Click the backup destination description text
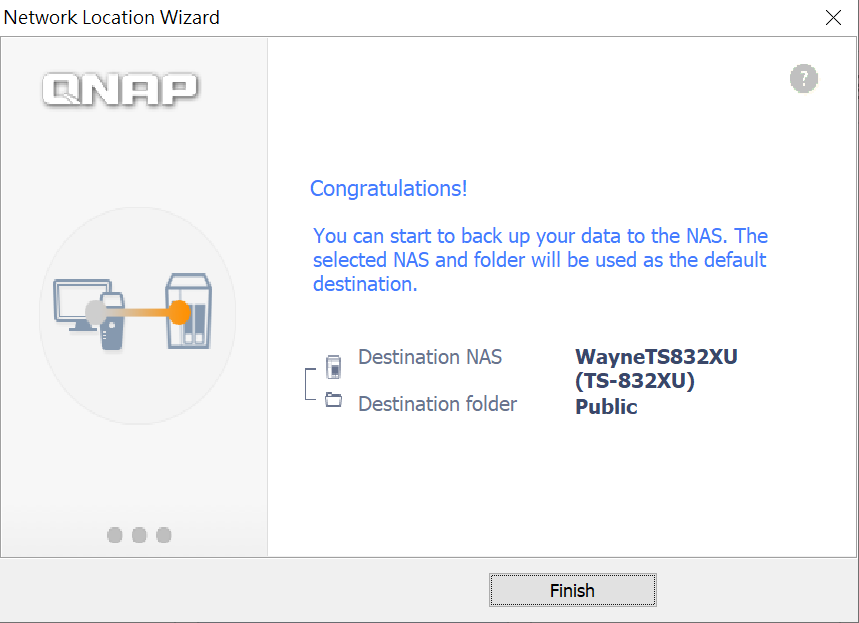Screen dimensions: 859x623 pyautogui.click(x=540, y=260)
